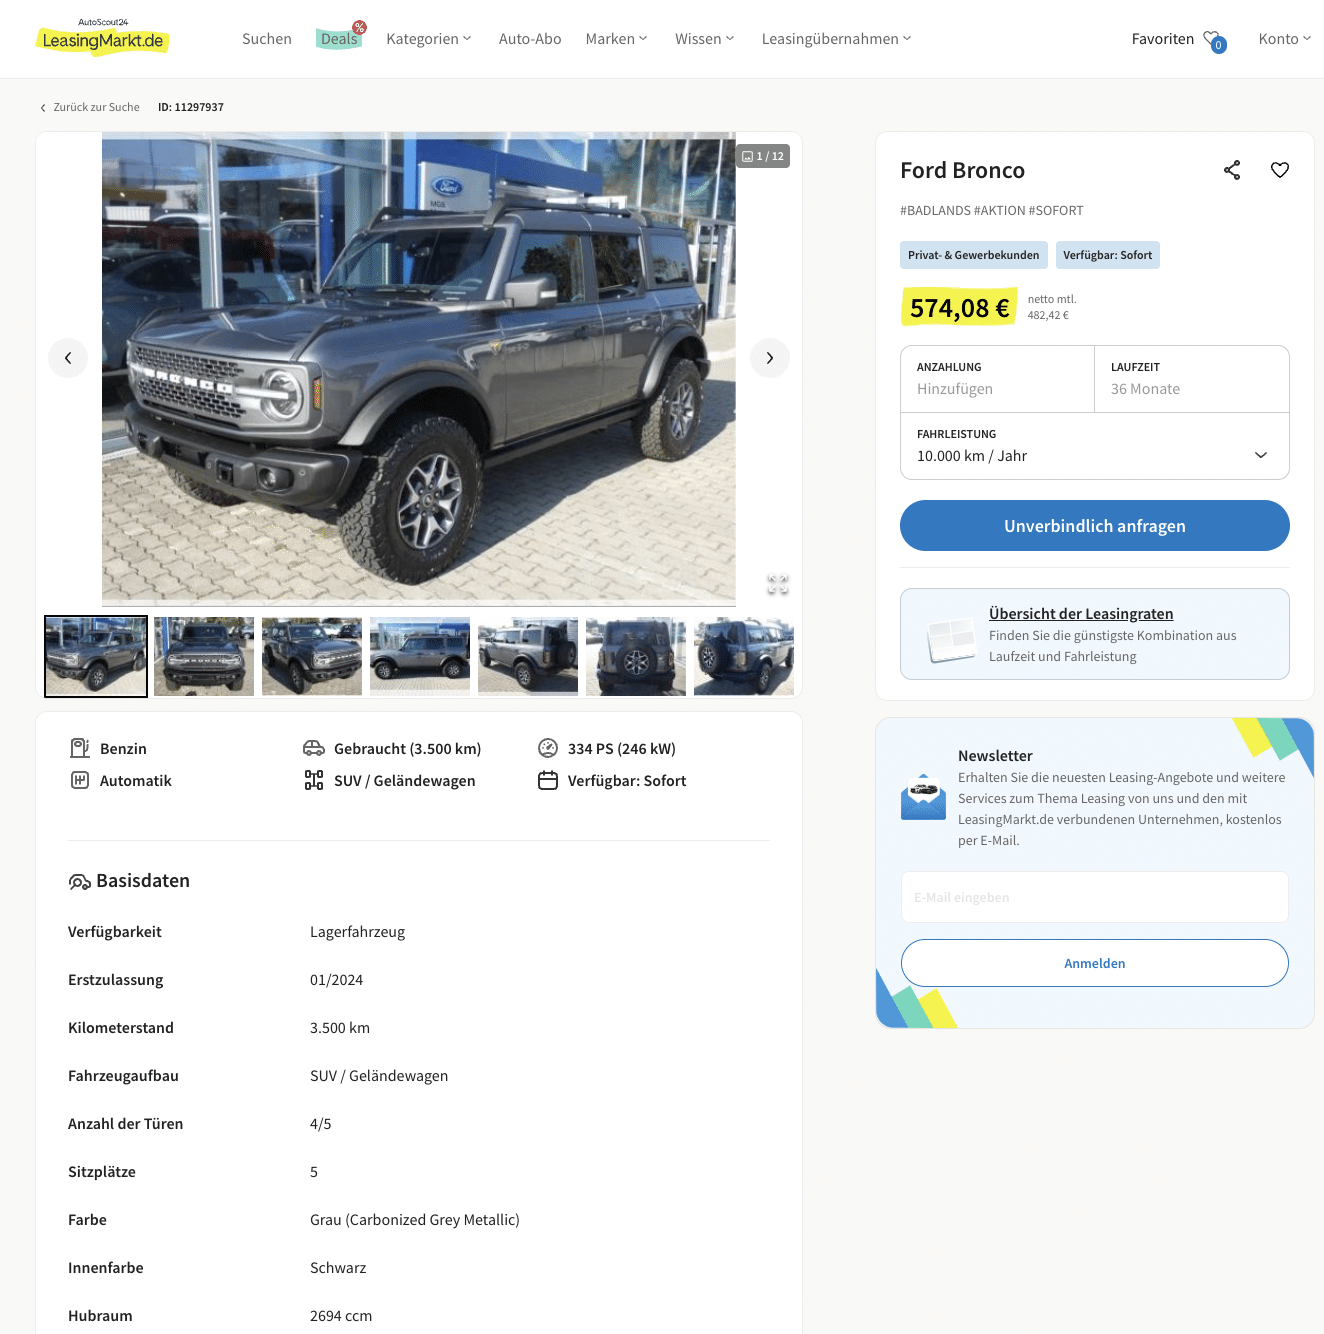Select the rear-view spare wheel thumbnail
The width and height of the screenshot is (1324, 1334).
636,656
